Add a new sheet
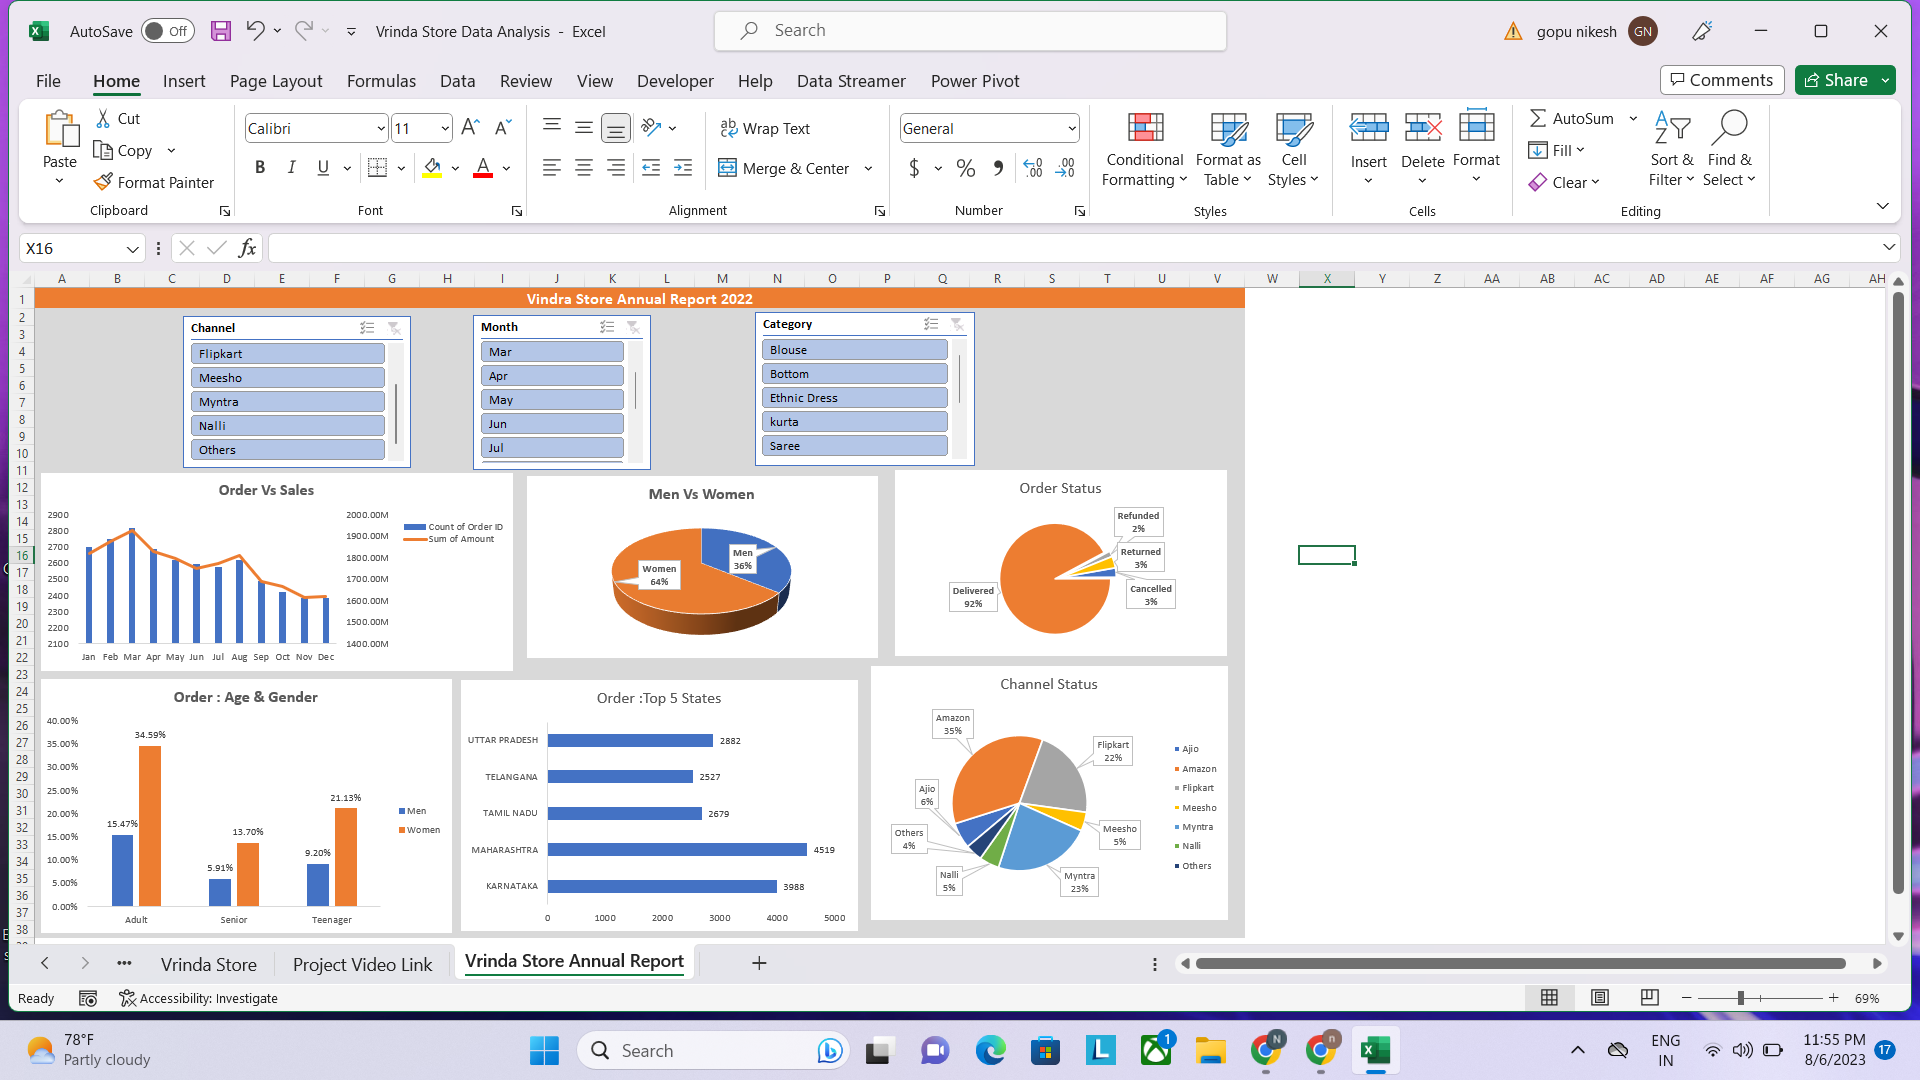1920x1080 pixels. [759, 963]
